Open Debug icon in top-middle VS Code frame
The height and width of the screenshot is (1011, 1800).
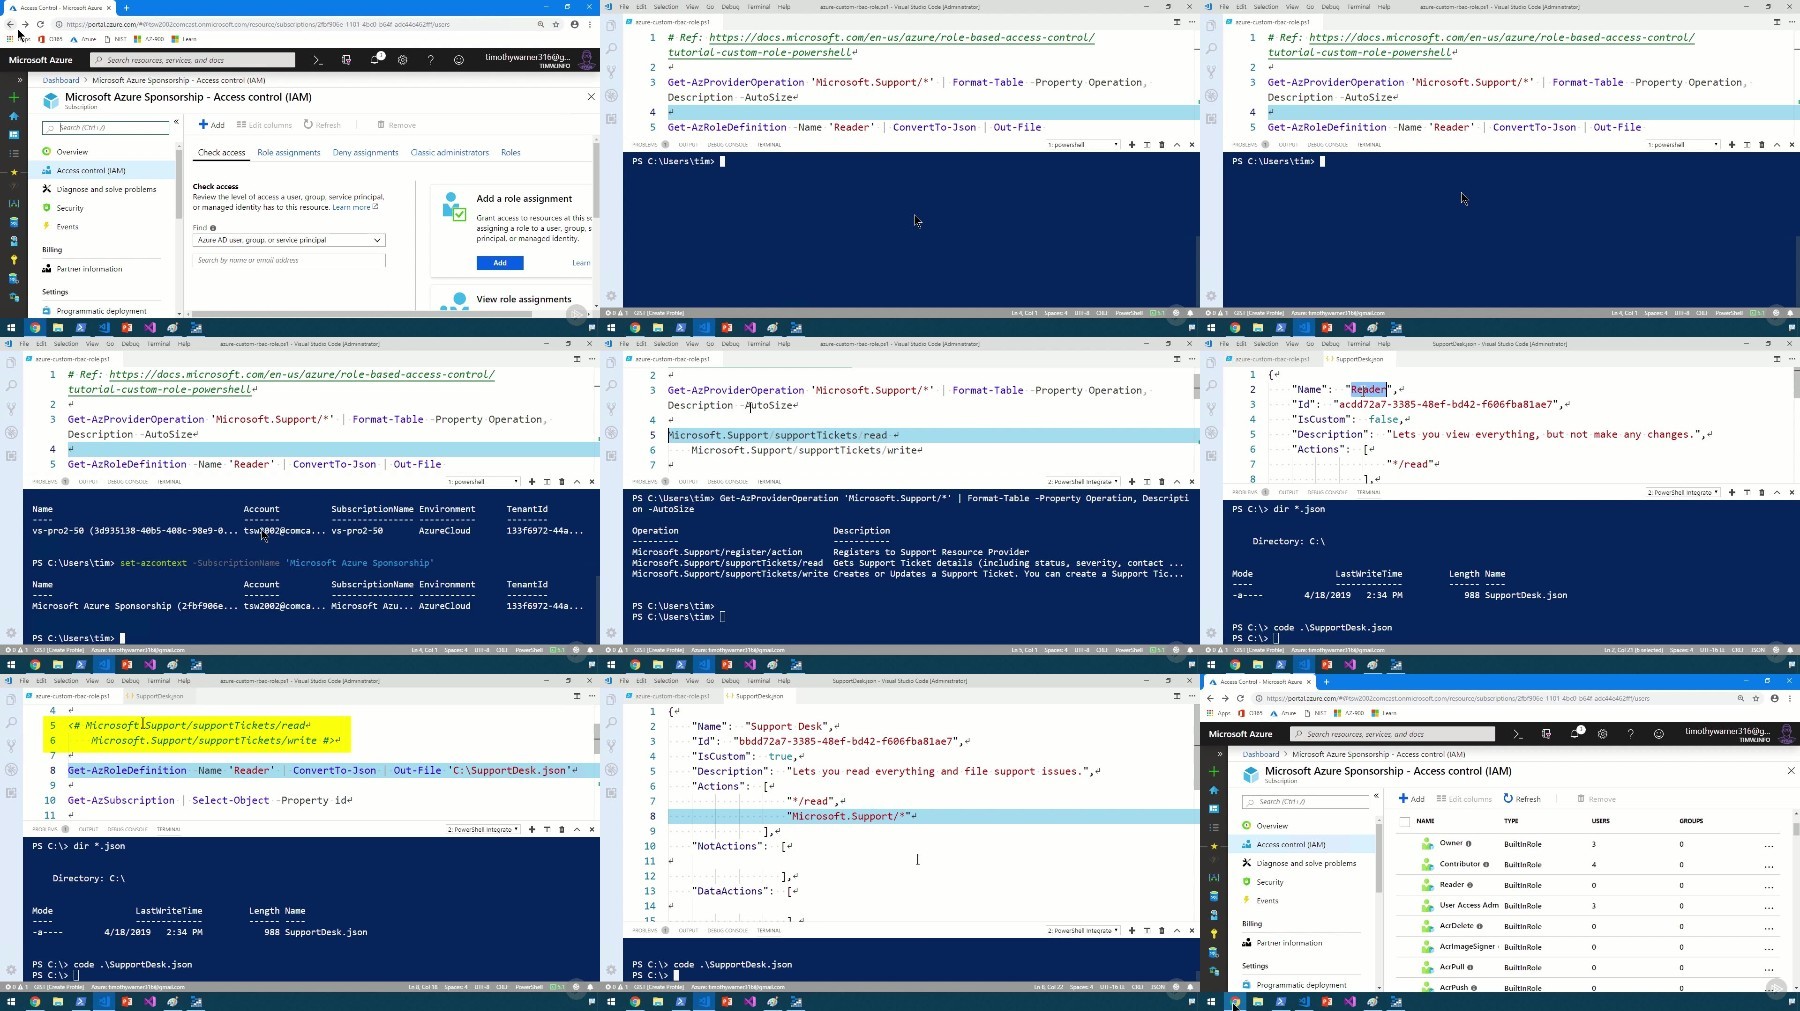pos(611,96)
